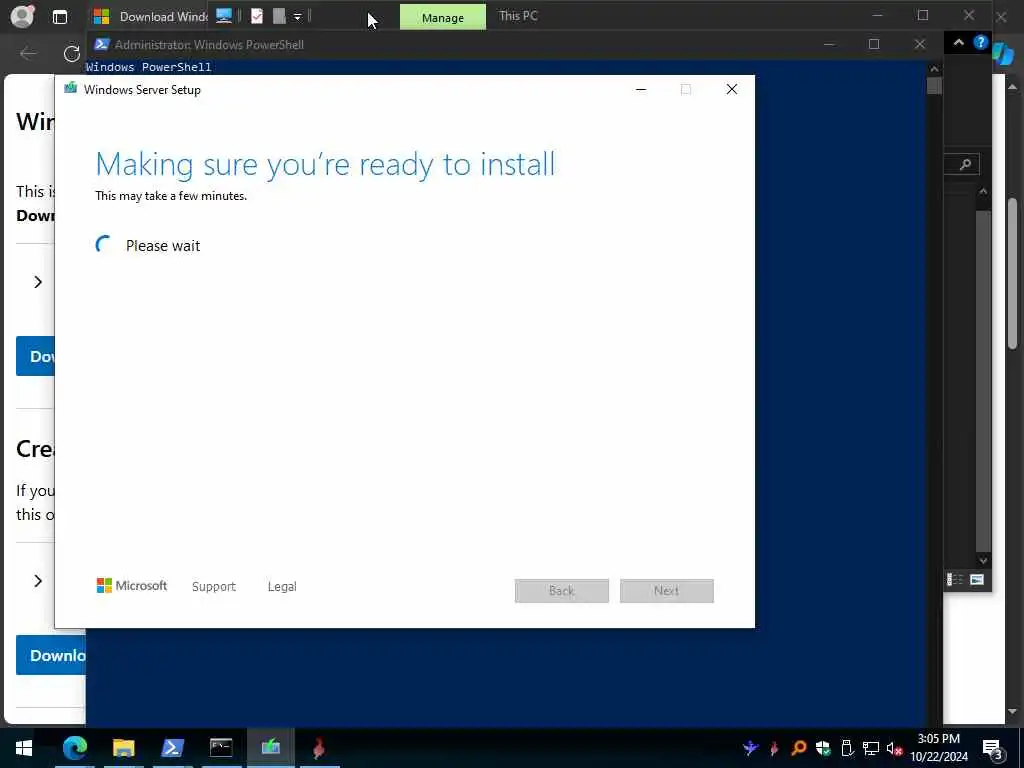1024x768 pixels.
Task: Click the Properties checkmark icon in quick access toolbar
Action: pyautogui.click(x=257, y=16)
